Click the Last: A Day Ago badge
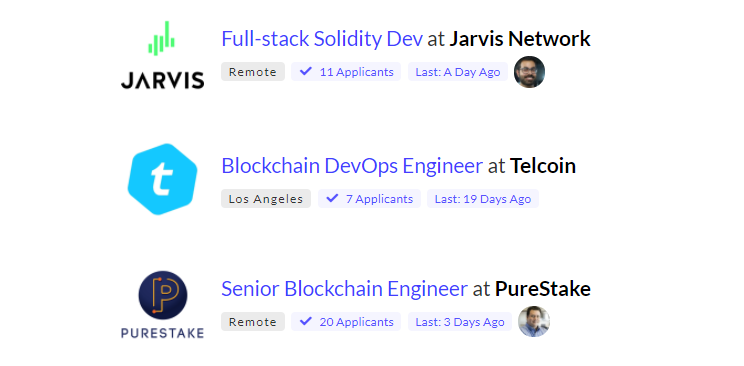Screen dimensions: 744x366 click(x=458, y=72)
